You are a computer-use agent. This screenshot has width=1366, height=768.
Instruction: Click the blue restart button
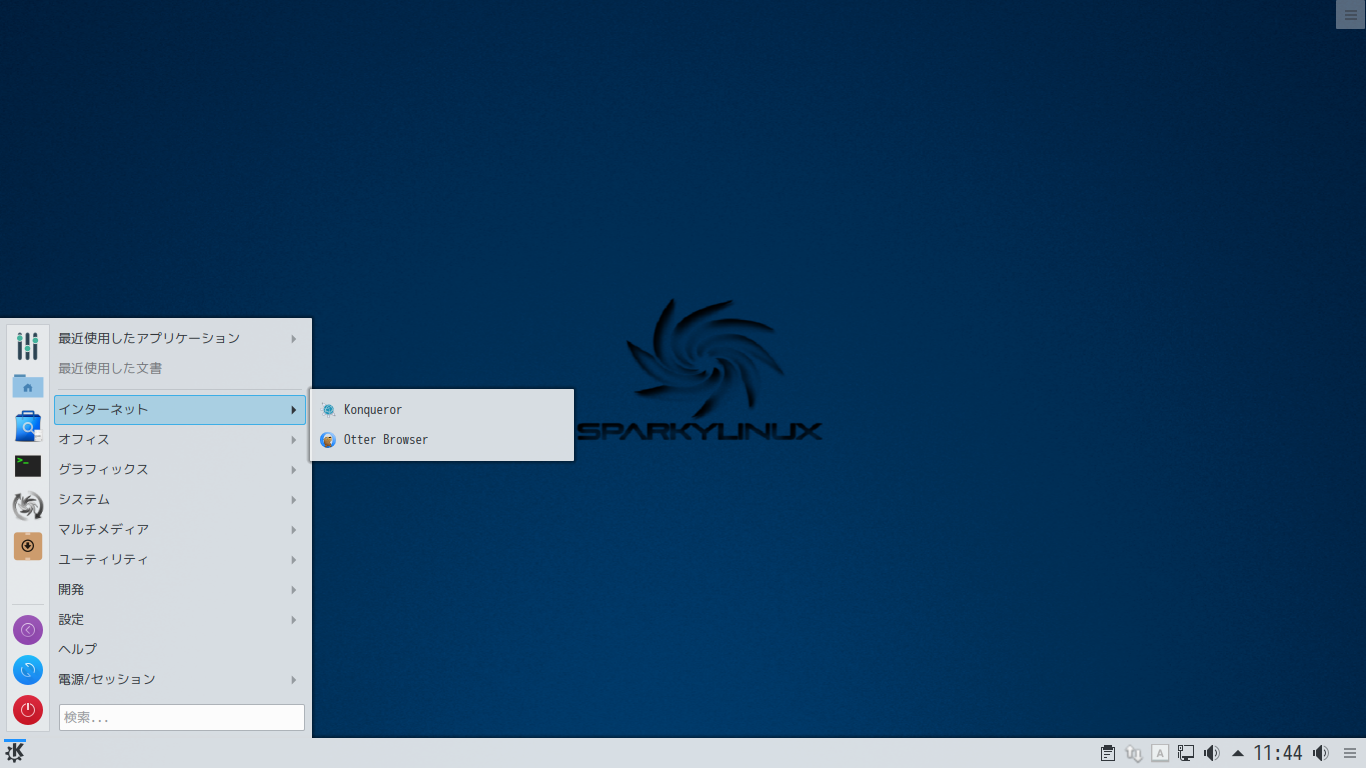pyautogui.click(x=28, y=670)
